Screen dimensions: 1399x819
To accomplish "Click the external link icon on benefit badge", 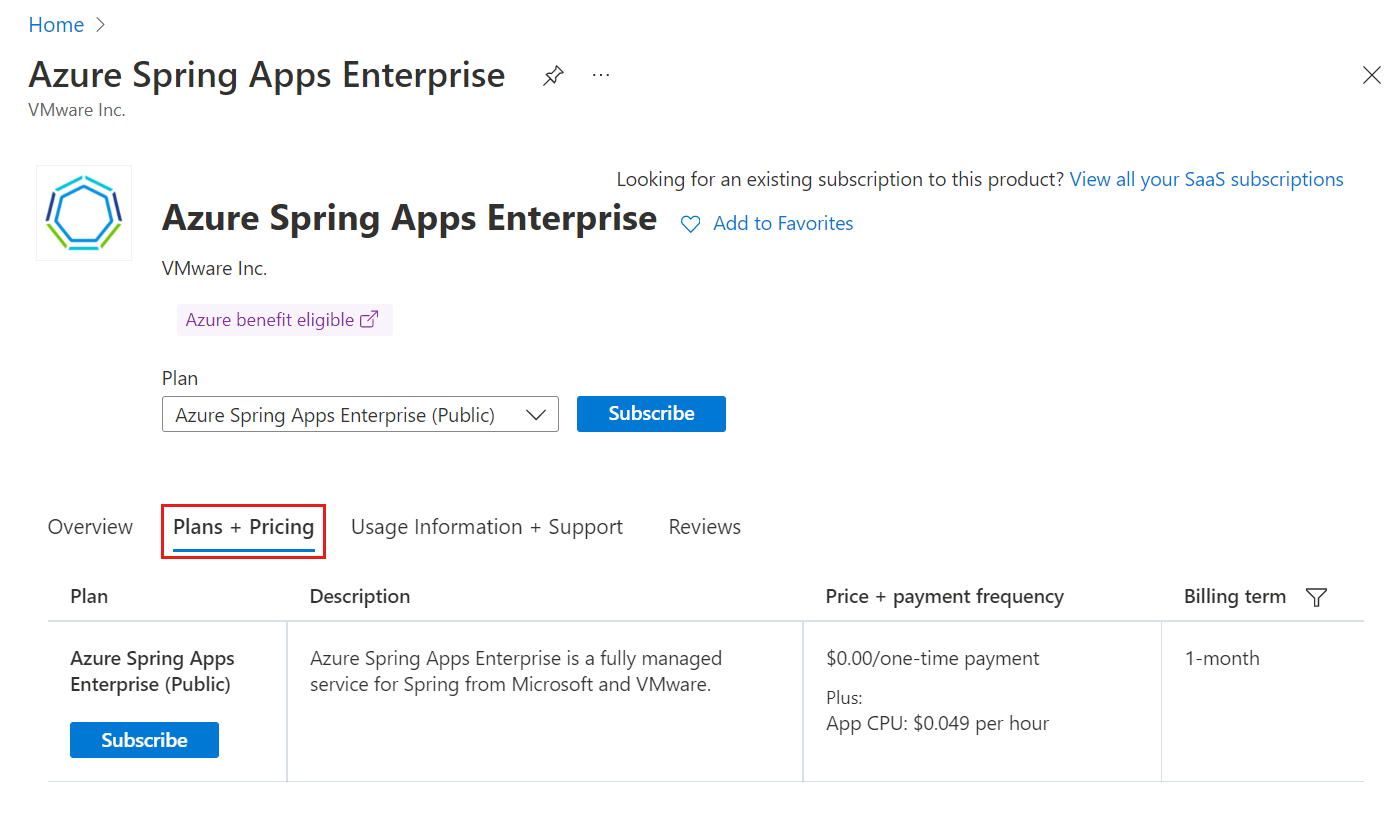I will (369, 320).
